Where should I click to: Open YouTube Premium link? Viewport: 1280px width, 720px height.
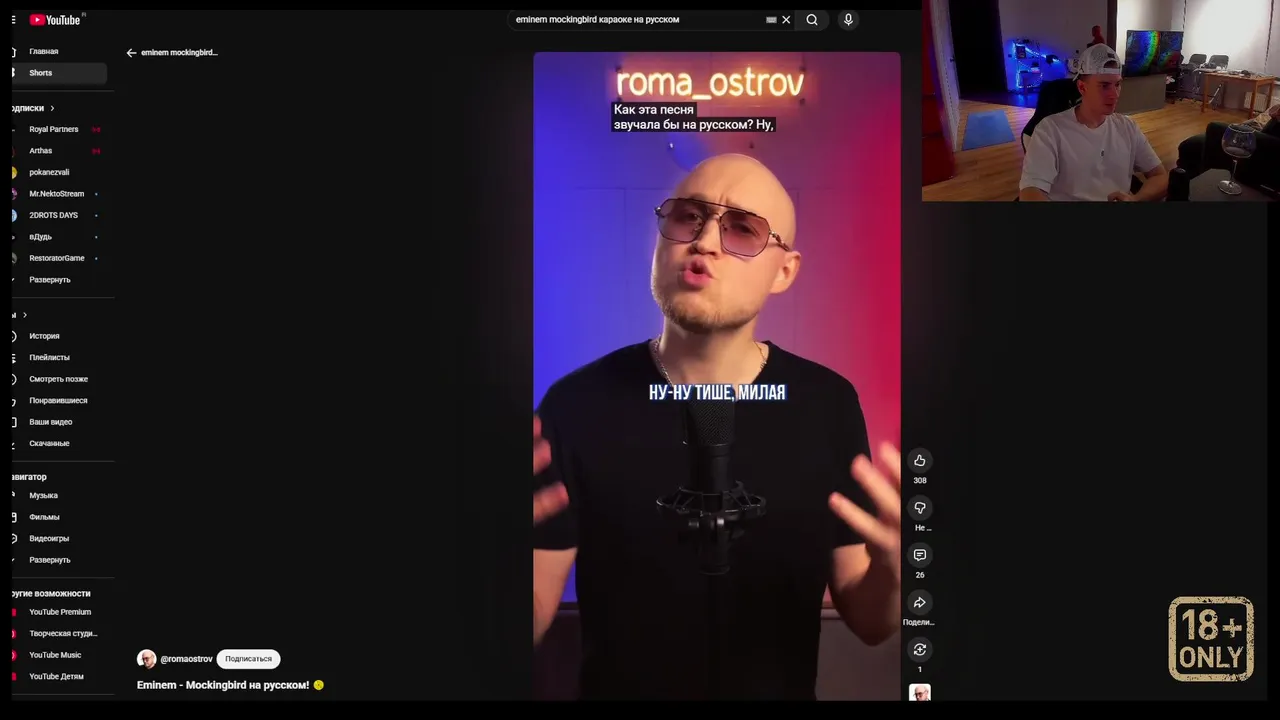(x=60, y=612)
